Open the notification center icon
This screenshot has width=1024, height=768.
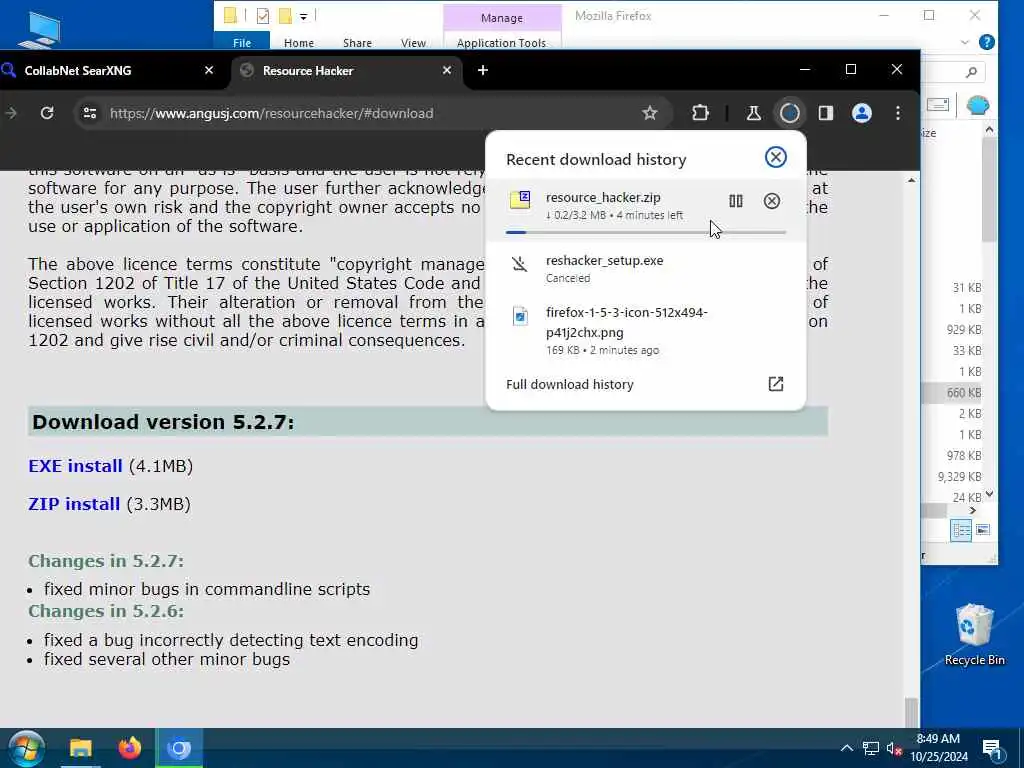pyautogui.click(x=992, y=748)
